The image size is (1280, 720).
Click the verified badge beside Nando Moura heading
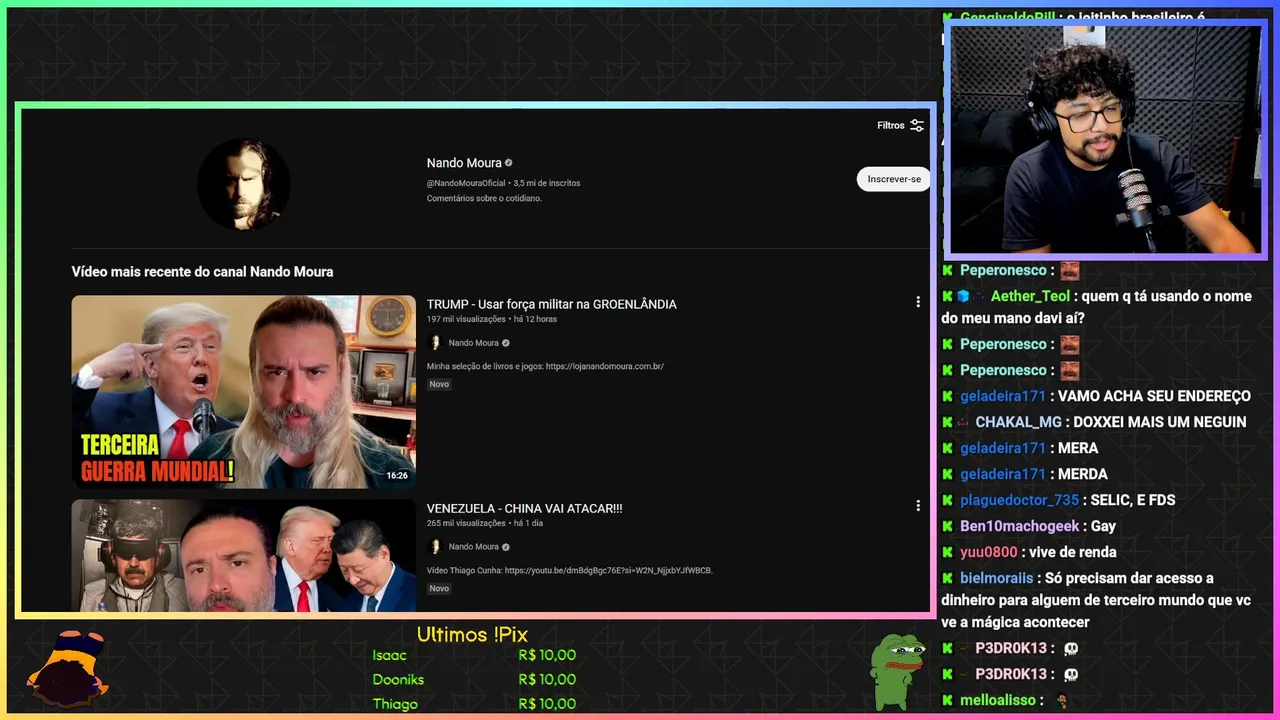click(x=509, y=163)
